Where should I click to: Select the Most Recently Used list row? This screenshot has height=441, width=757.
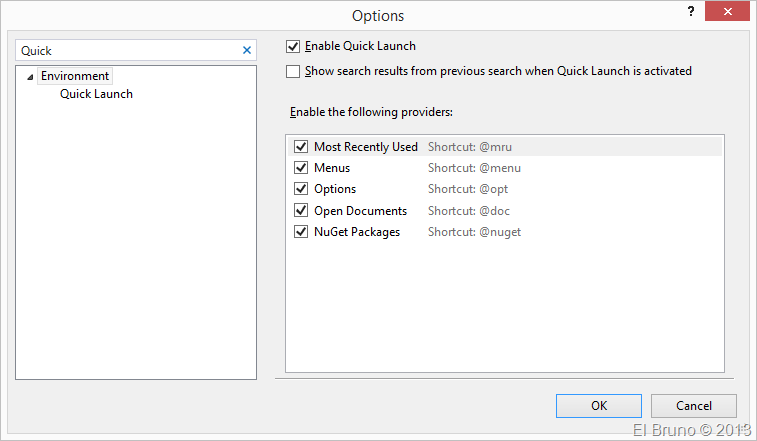point(365,147)
